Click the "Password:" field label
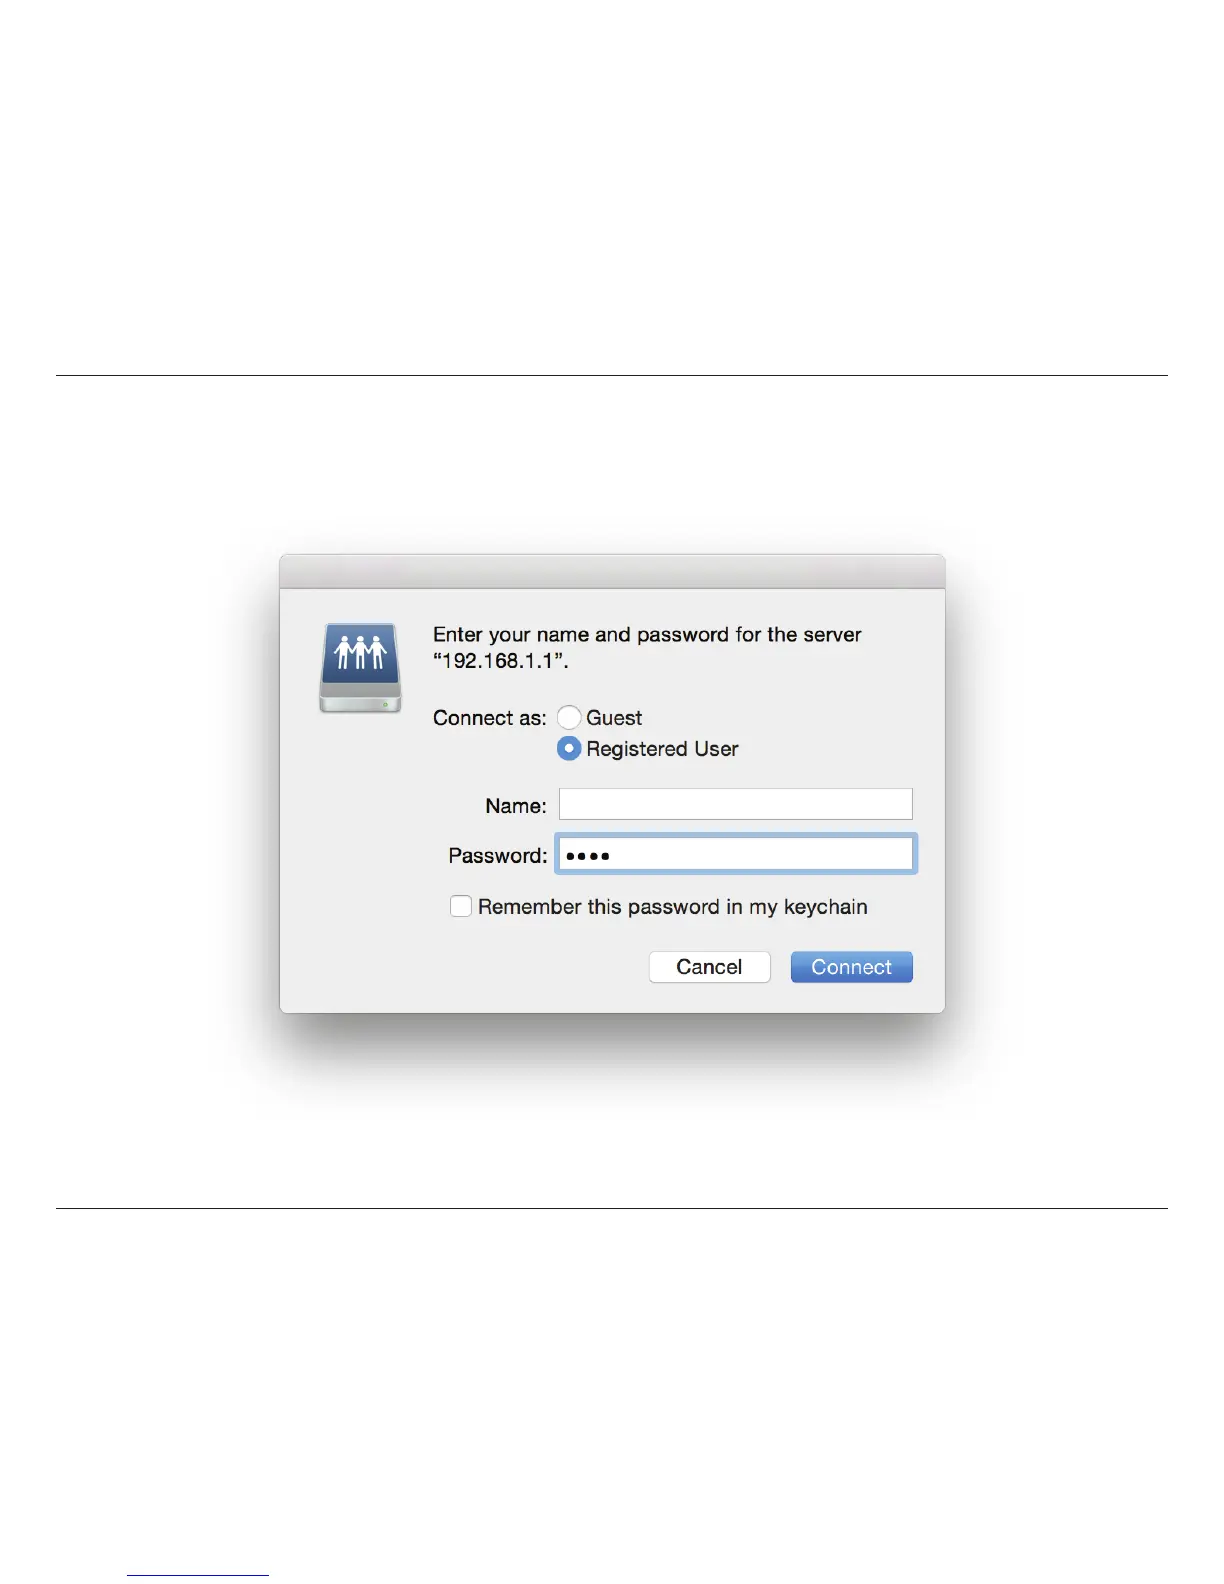Screen dimensions: 1224x1584 point(498,856)
